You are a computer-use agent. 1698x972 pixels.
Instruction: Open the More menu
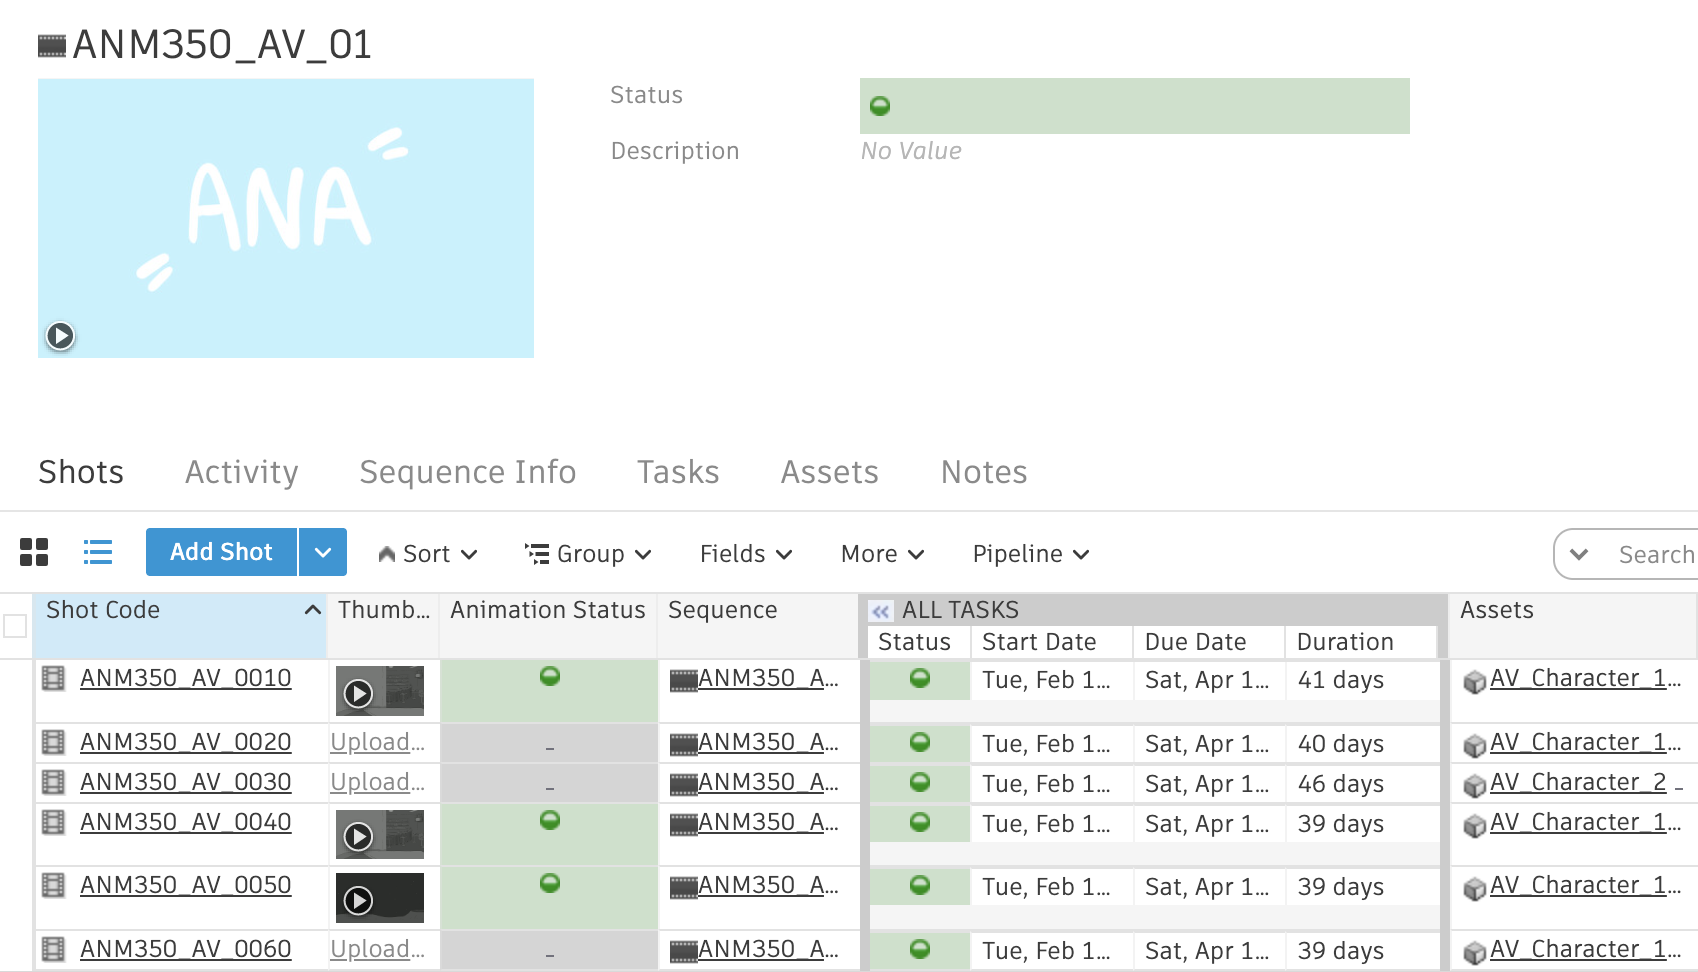point(880,553)
